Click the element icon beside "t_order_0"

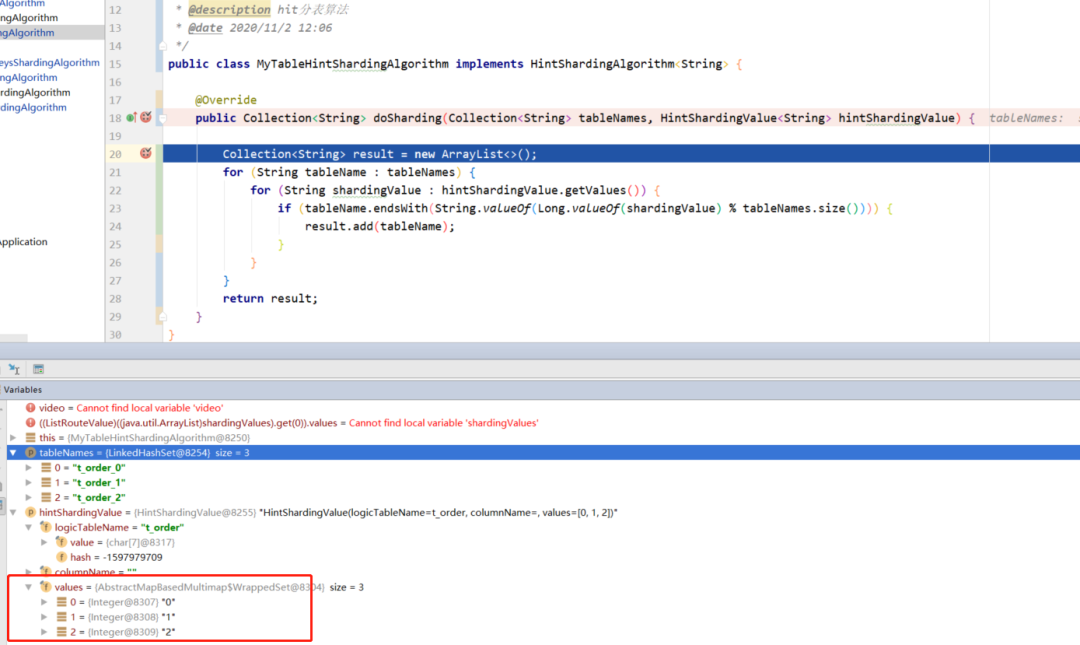coord(46,467)
